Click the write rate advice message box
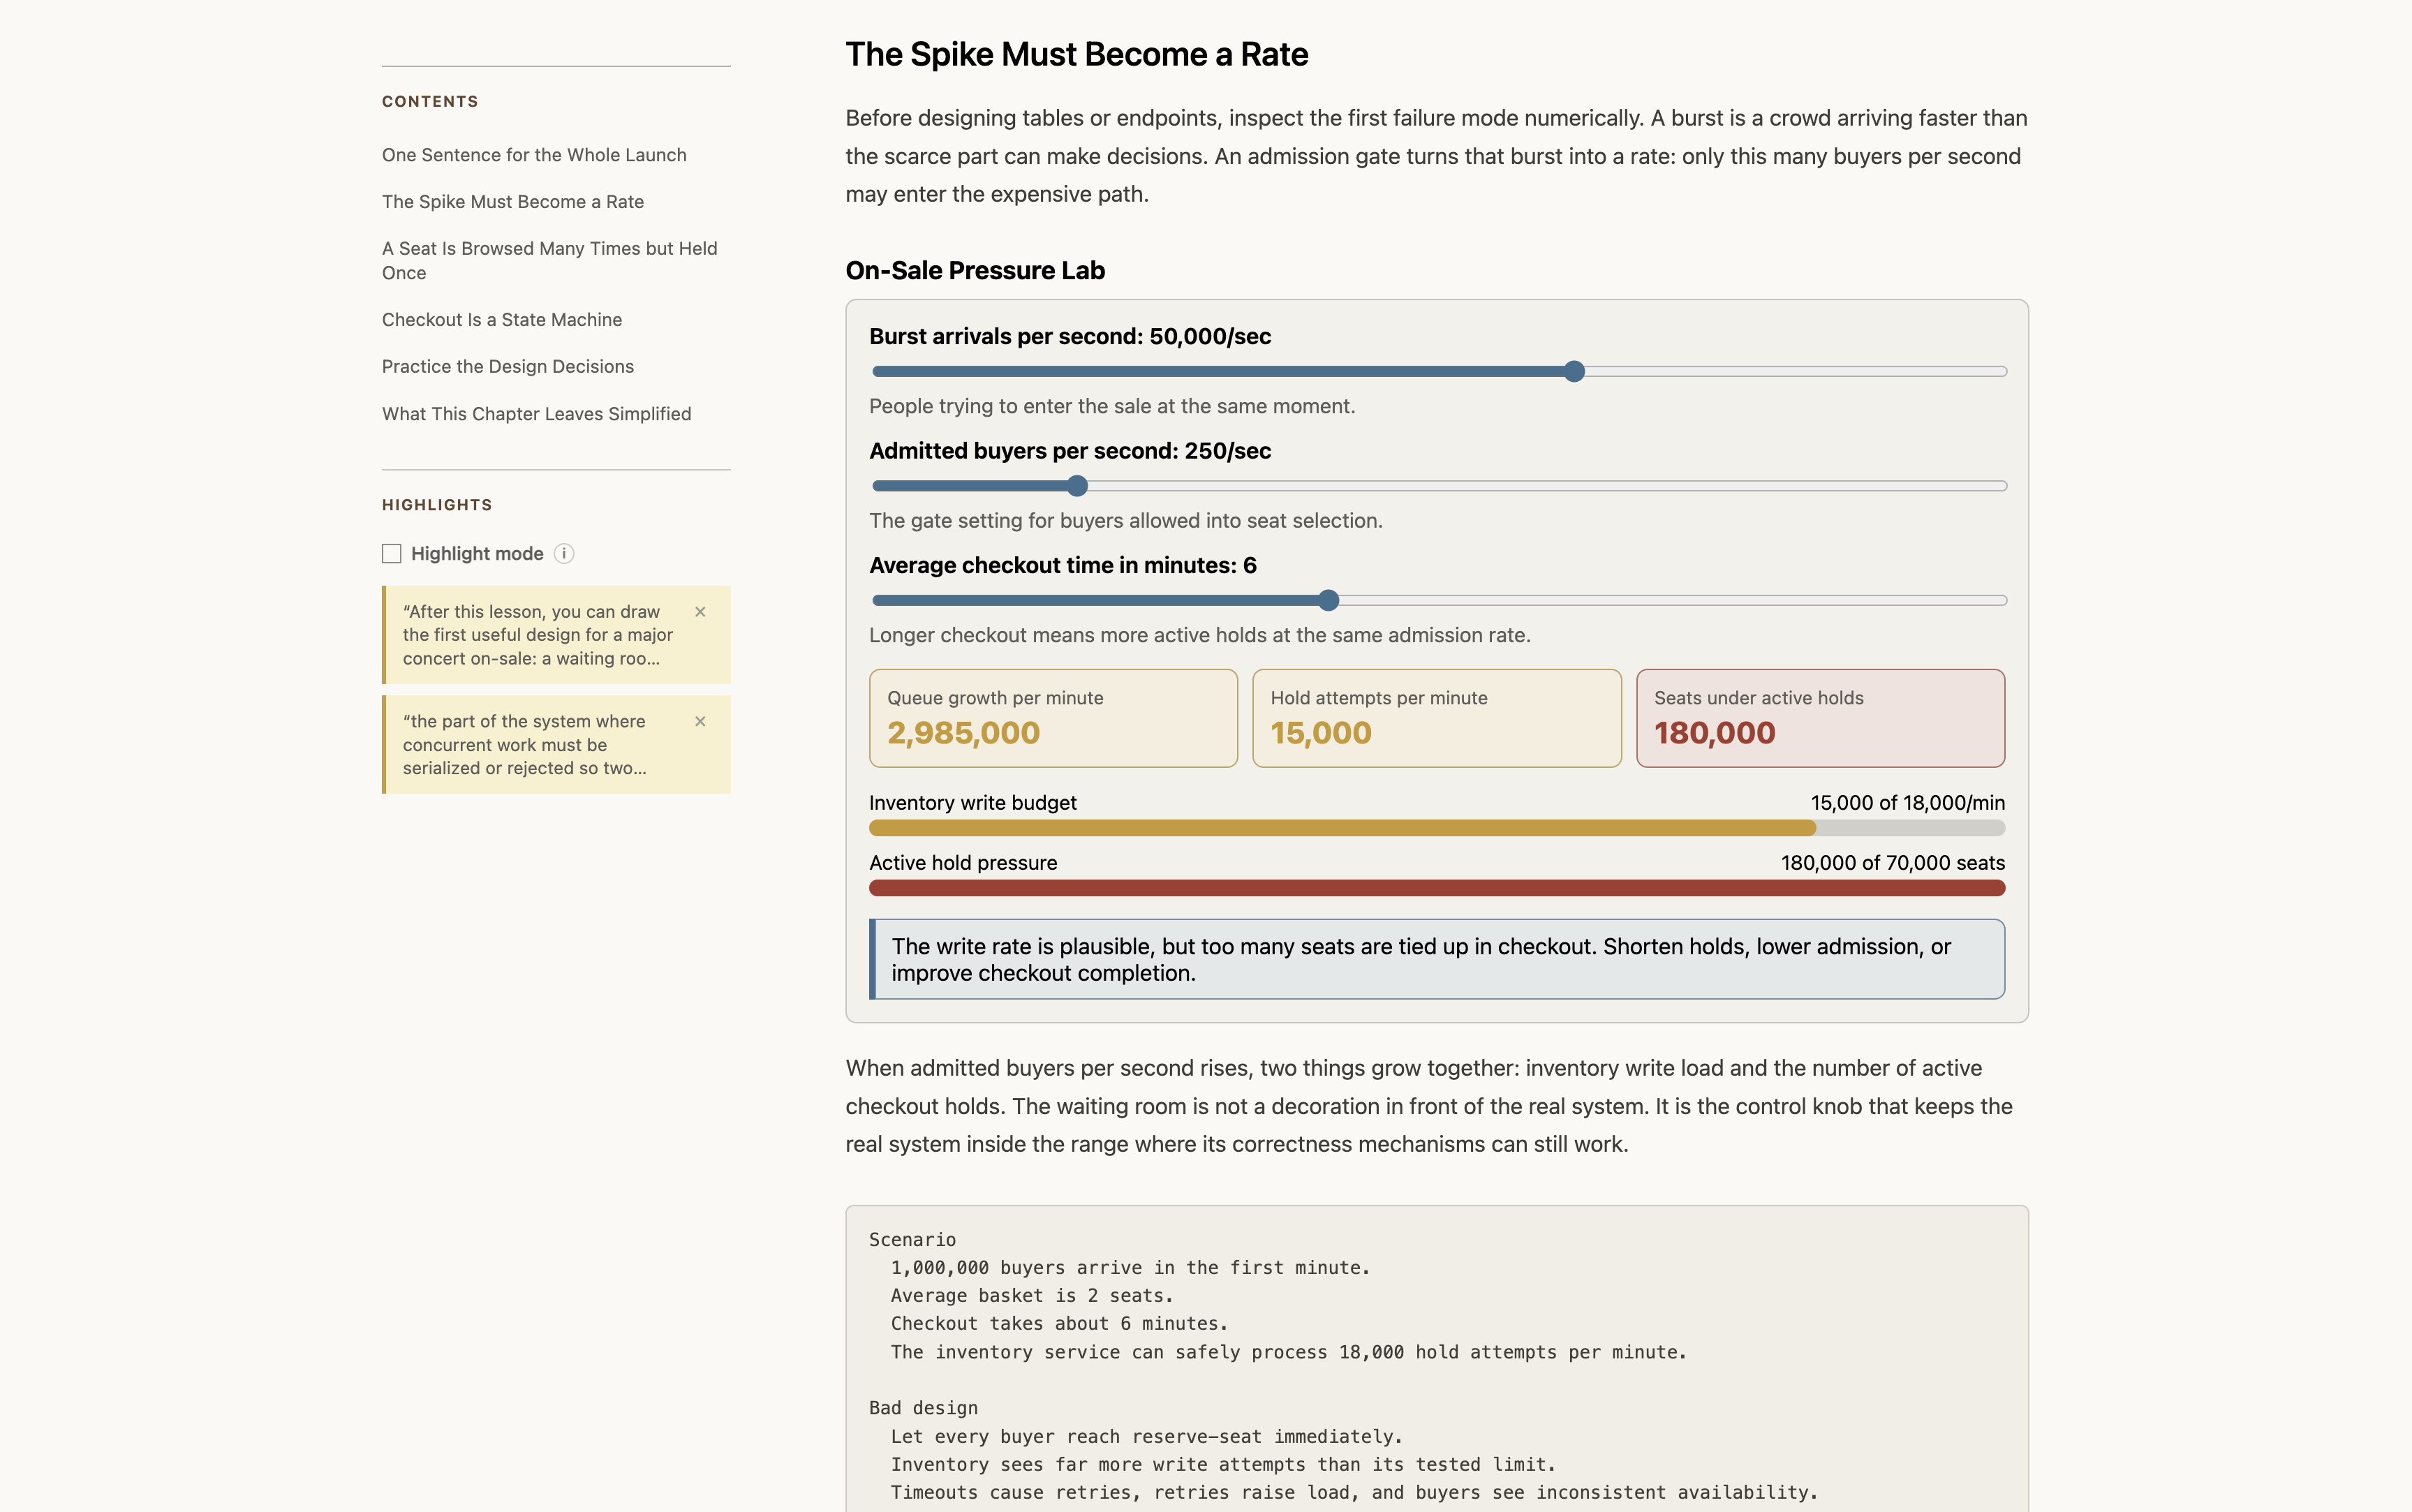 [1437, 959]
